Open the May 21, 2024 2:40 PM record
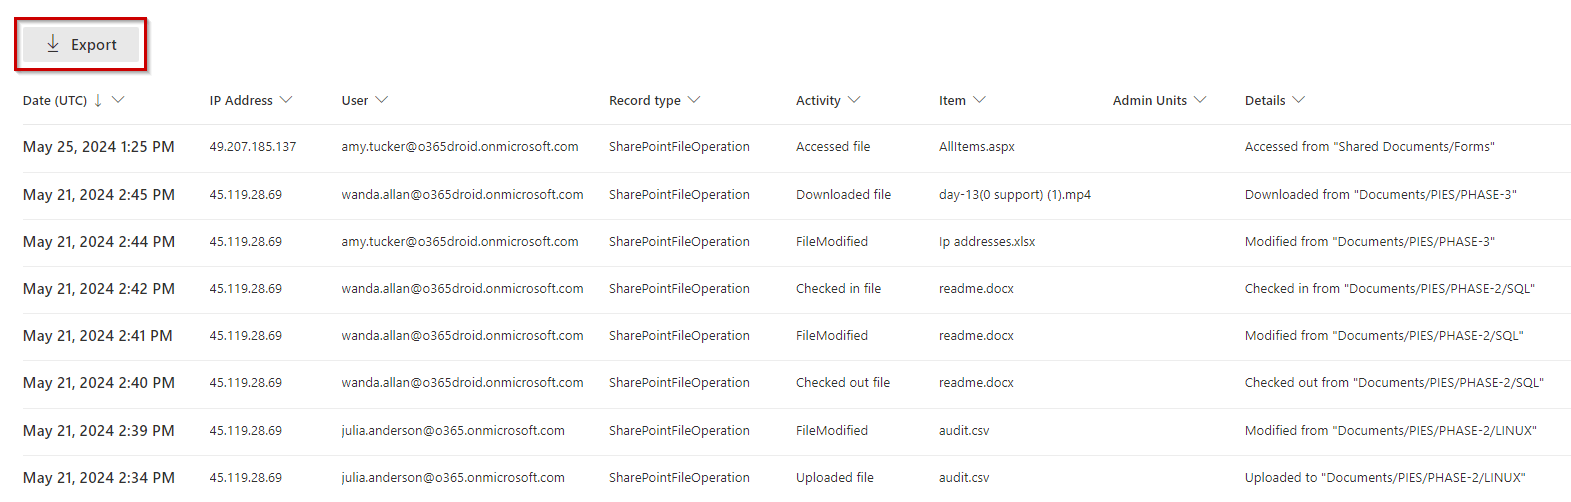This screenshot has height=502, width=1571. pyautogui.click(x=796, y=383)
